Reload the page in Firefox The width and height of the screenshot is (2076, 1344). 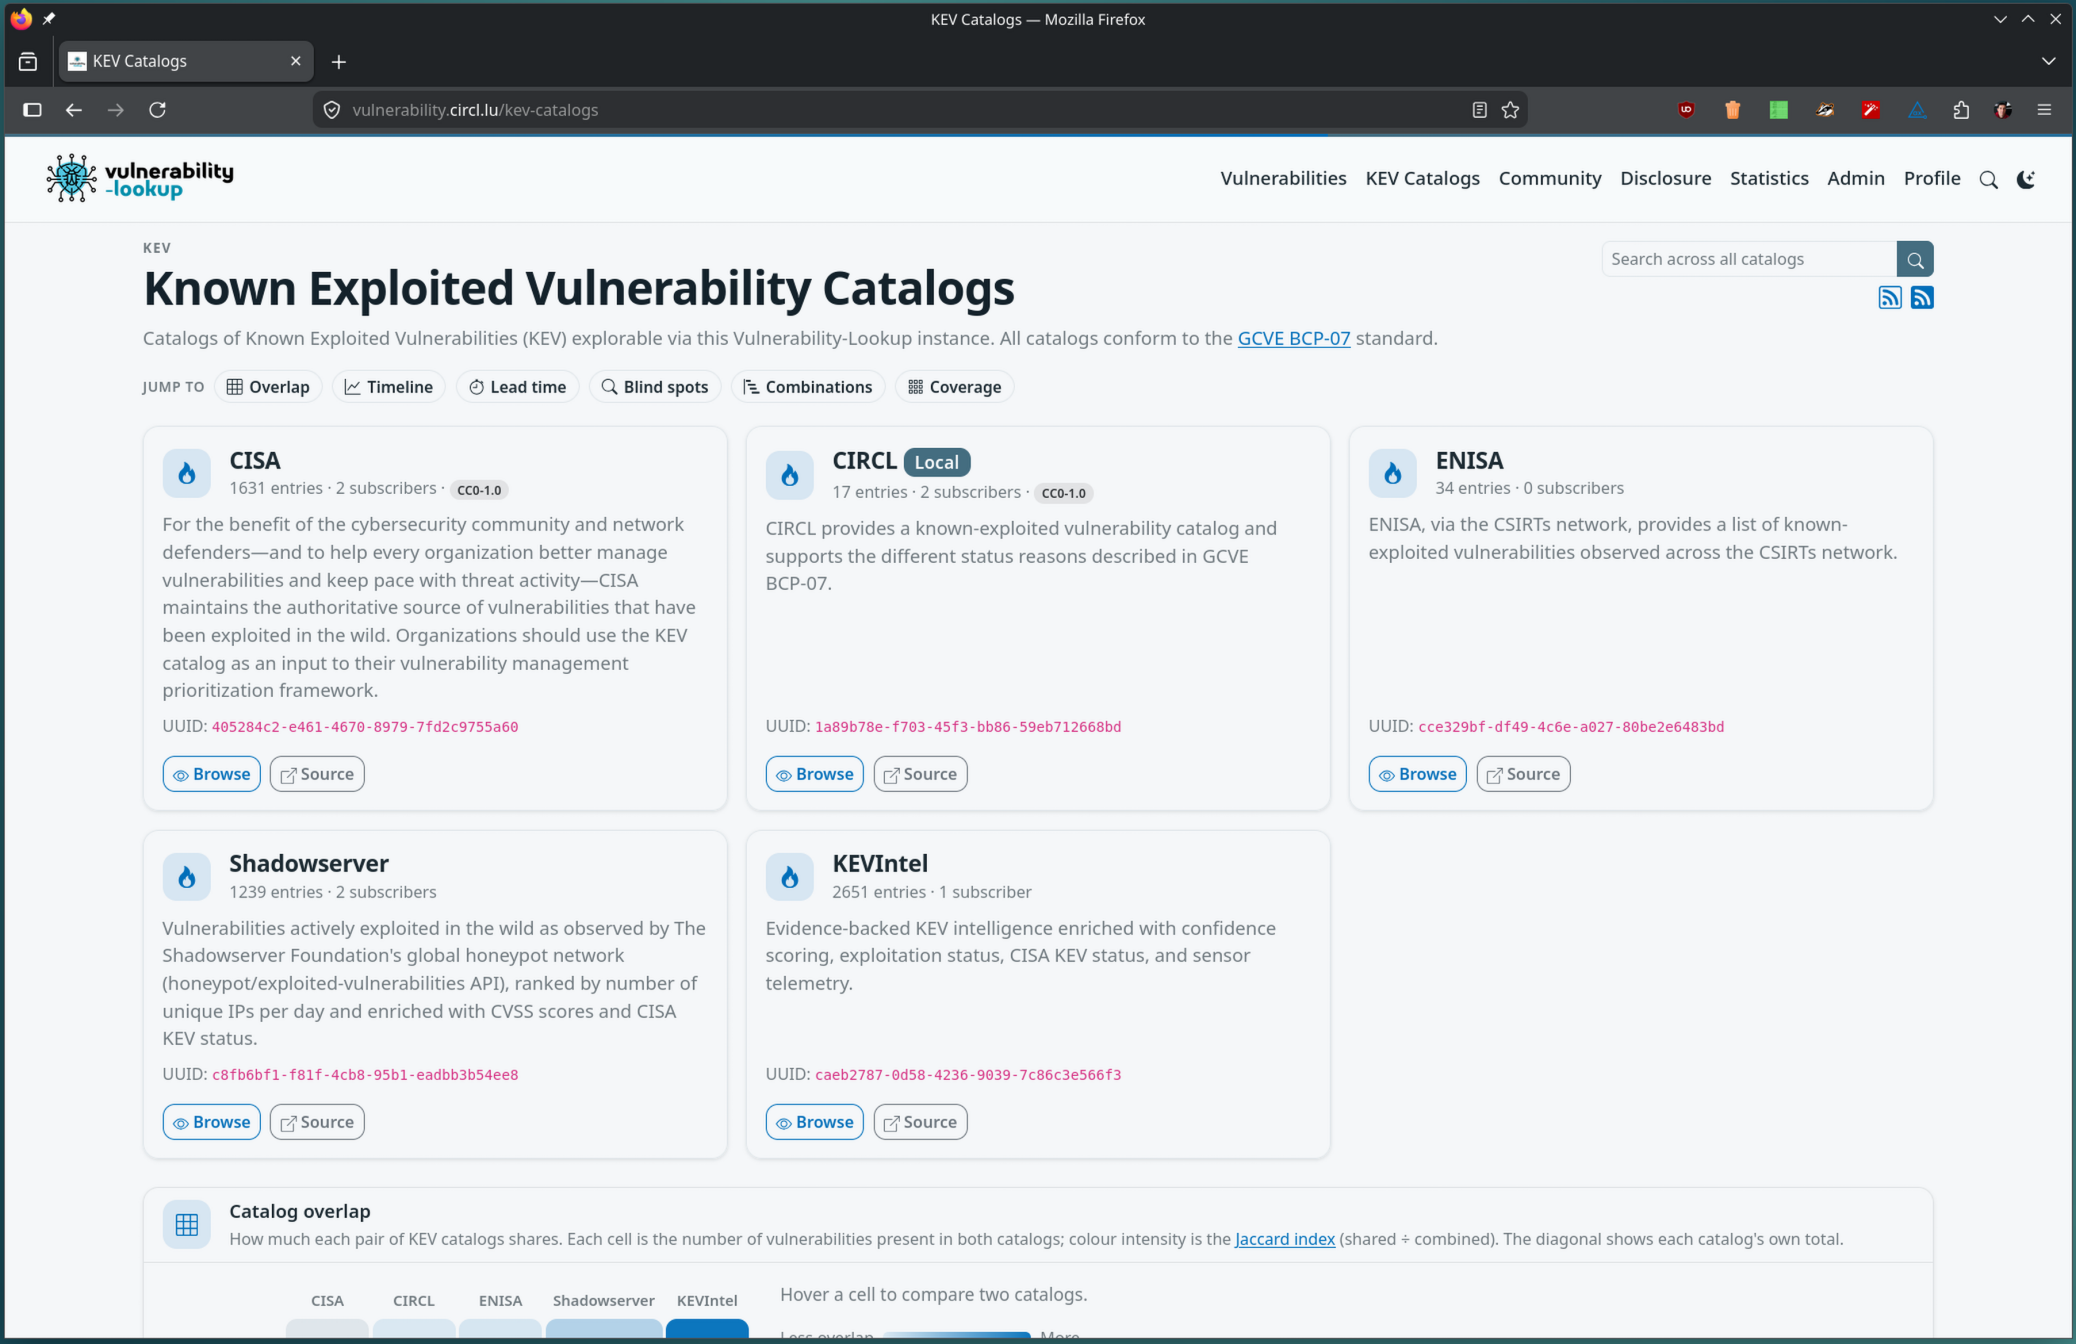click(157, 110)
